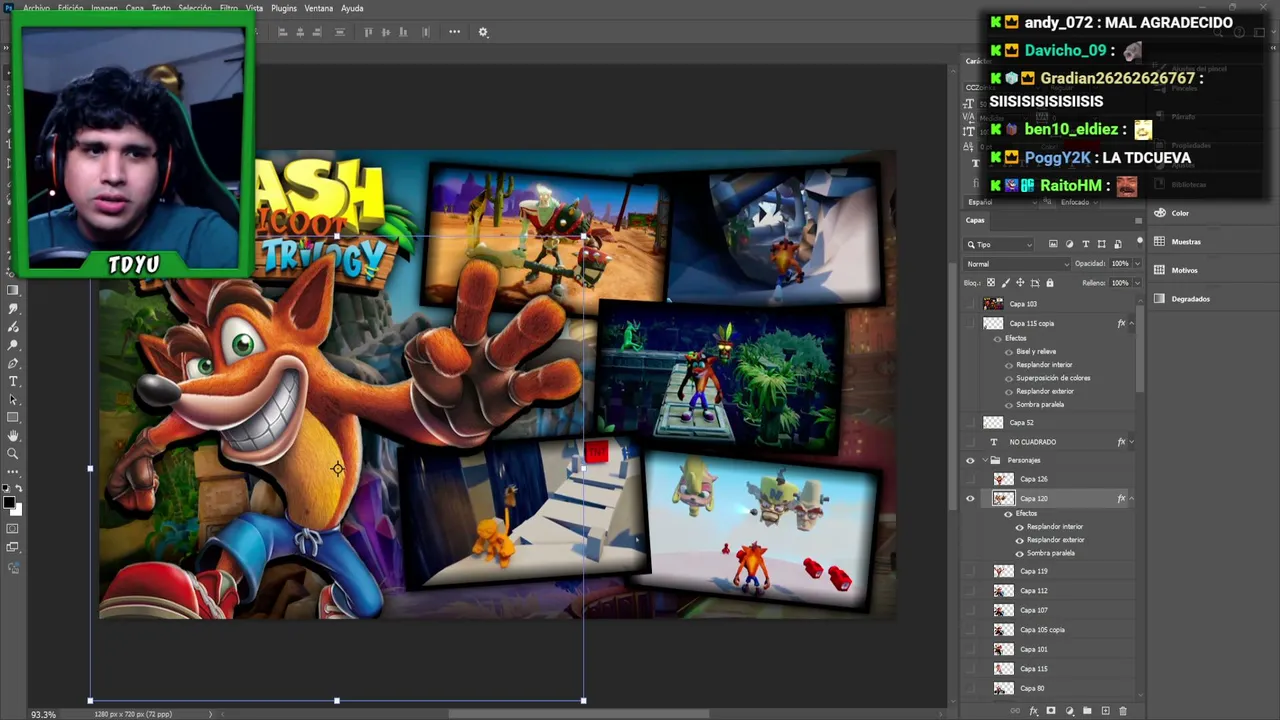This screenshot has width=1280, height=720.
Task: Select the Rectangle shape tool
Action: click(13, 417)
